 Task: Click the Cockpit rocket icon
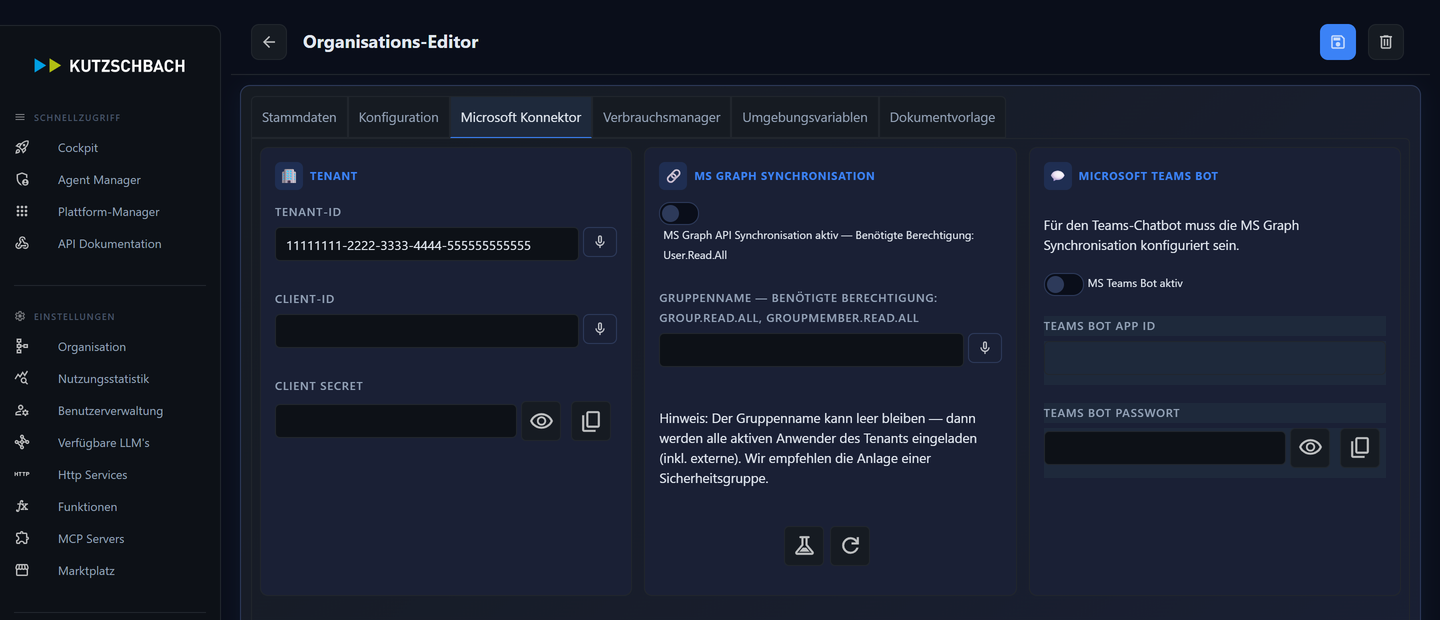pyautogui.click(x=22, y=148)
